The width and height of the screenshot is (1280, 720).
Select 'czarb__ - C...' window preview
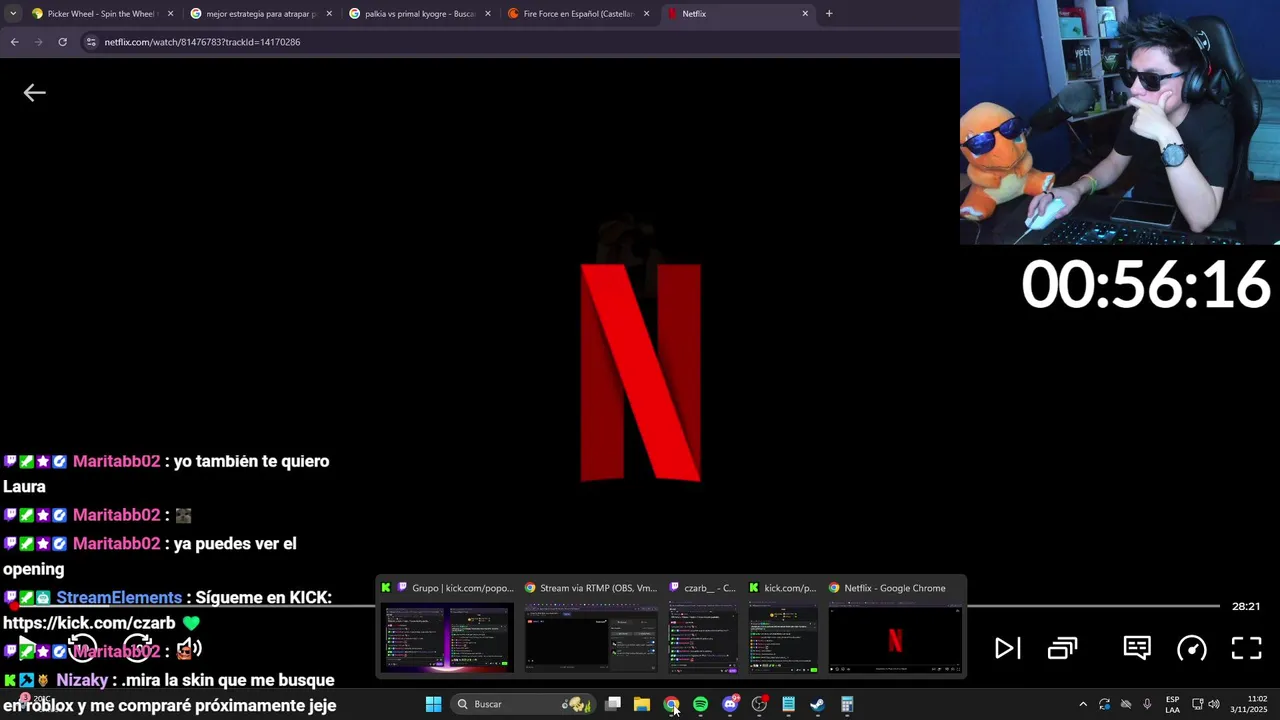703,626
